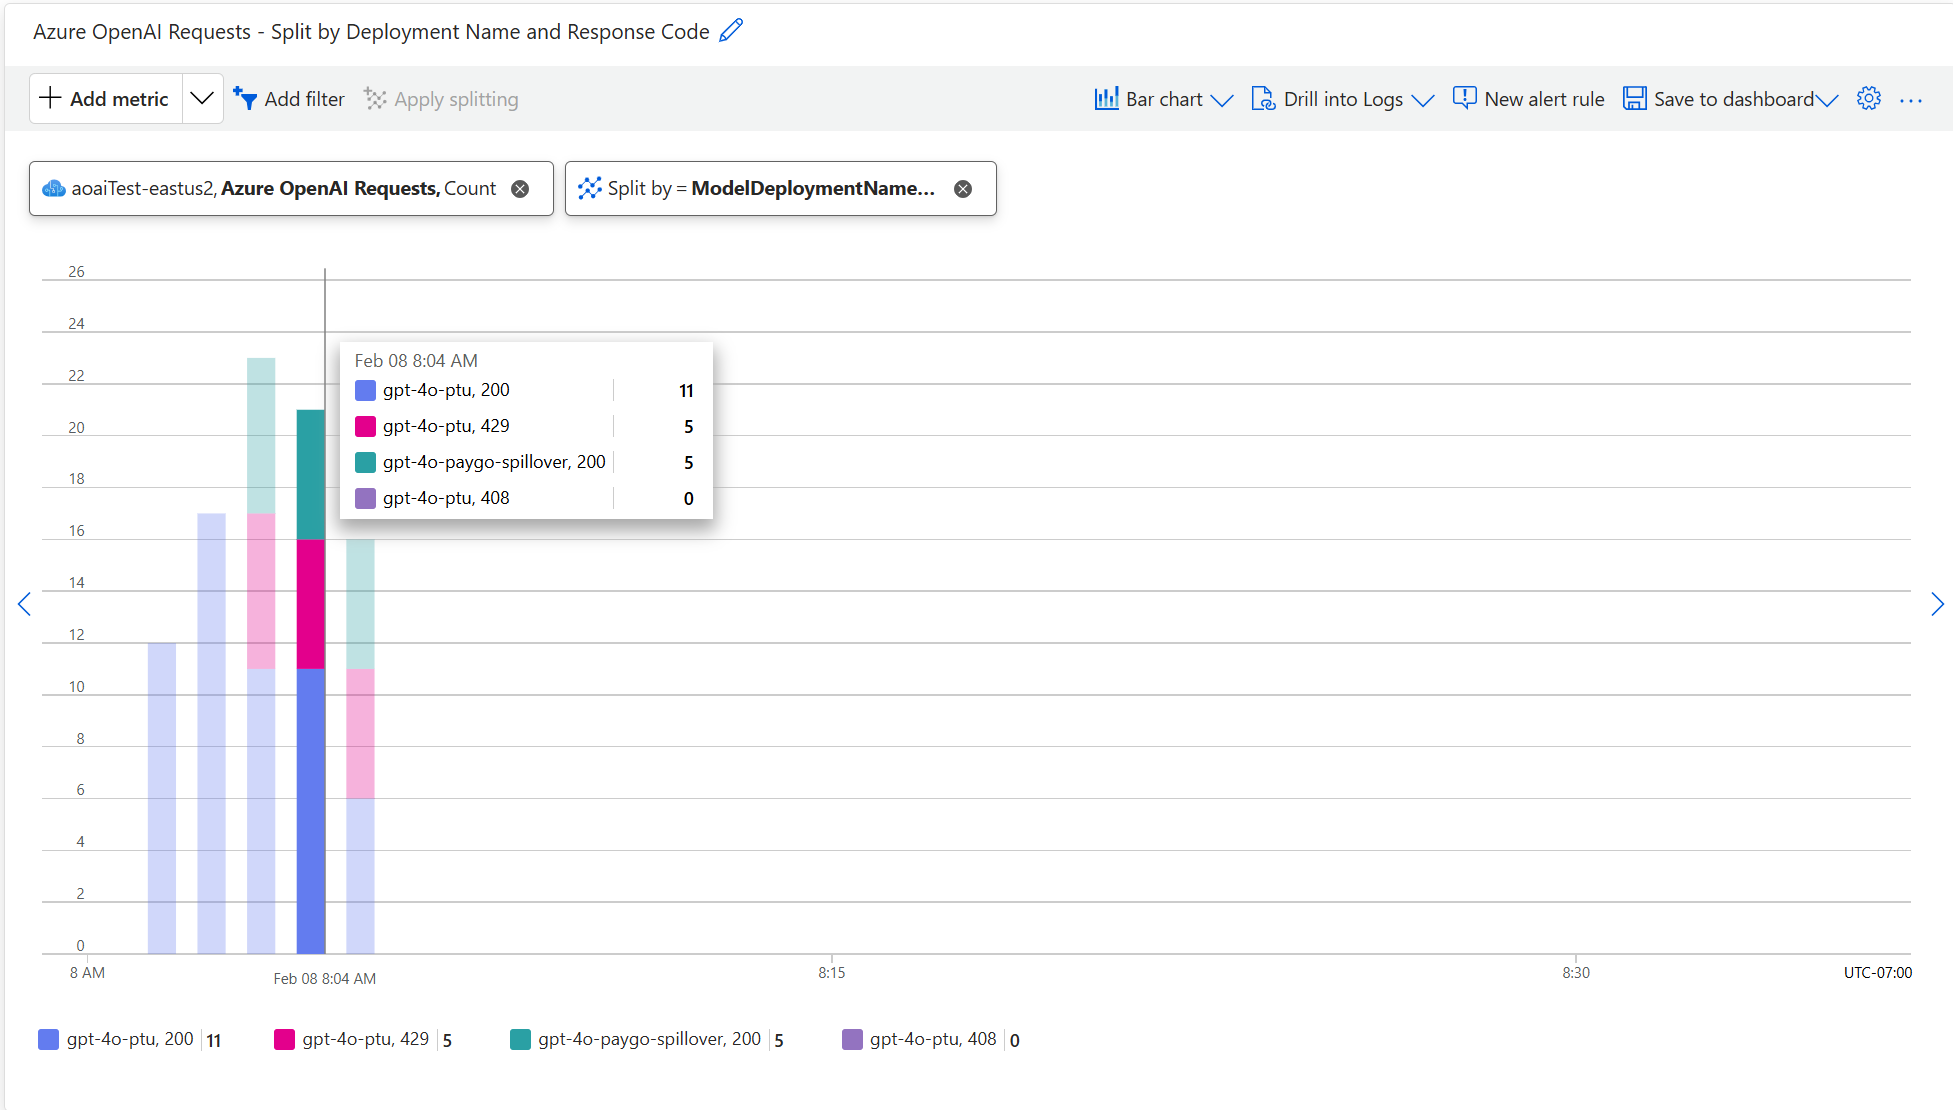Edit the chart title with pencil icon
This screenshot has height=1110, width=1953.
click(x=731, y=31)
